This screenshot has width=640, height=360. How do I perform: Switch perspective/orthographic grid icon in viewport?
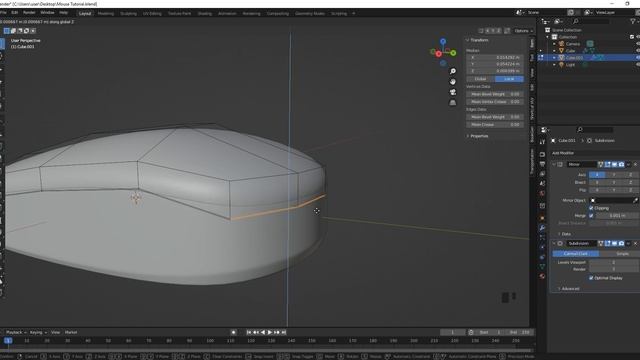tap(453, 103)
